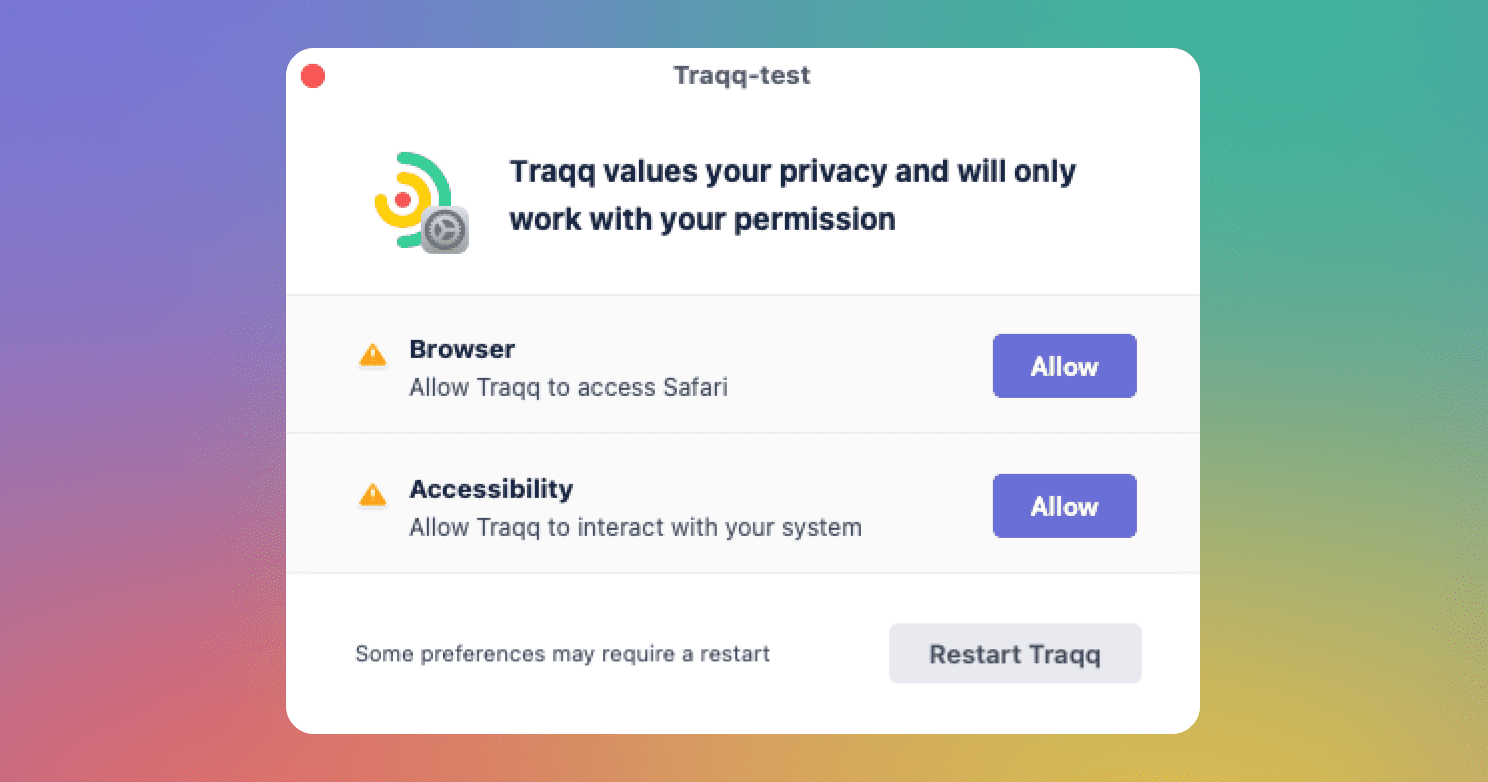Screen dimensions: 1488x782
Task: Click the blank title bar area right of title
Action: pos(1000,75)
